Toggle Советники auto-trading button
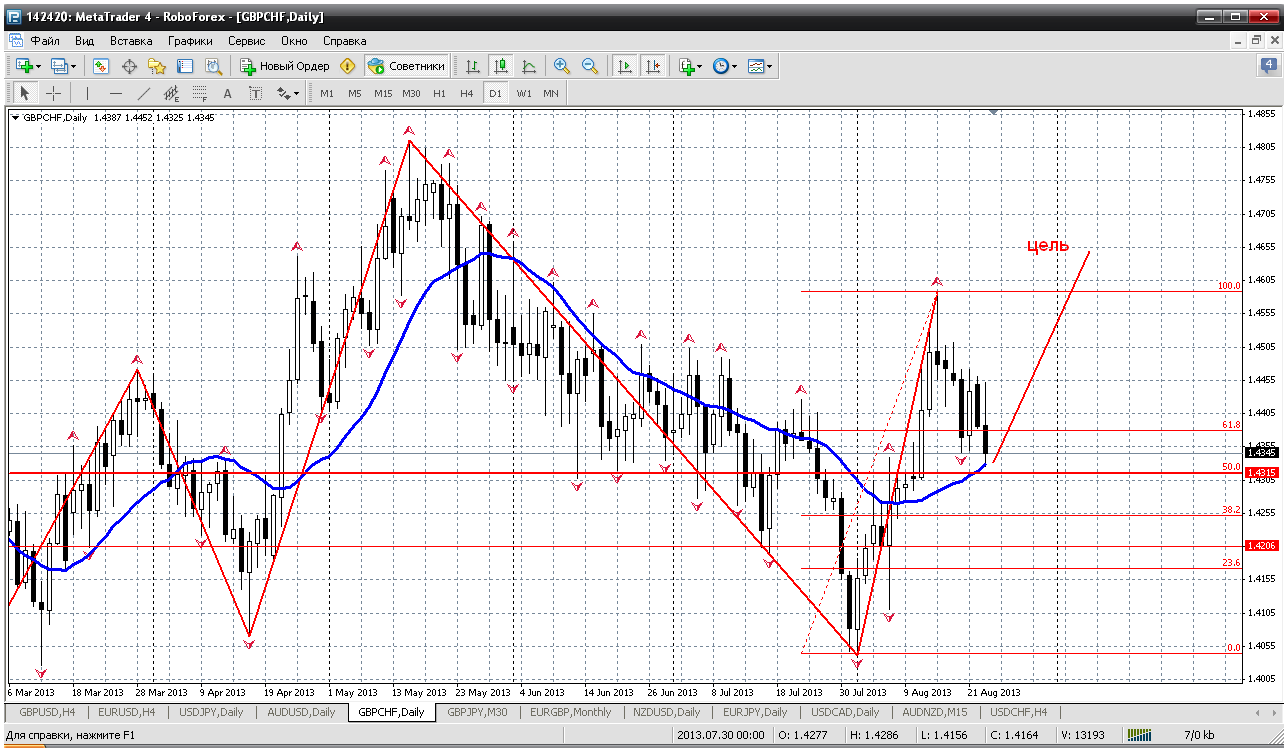 (x=406, y=66)
